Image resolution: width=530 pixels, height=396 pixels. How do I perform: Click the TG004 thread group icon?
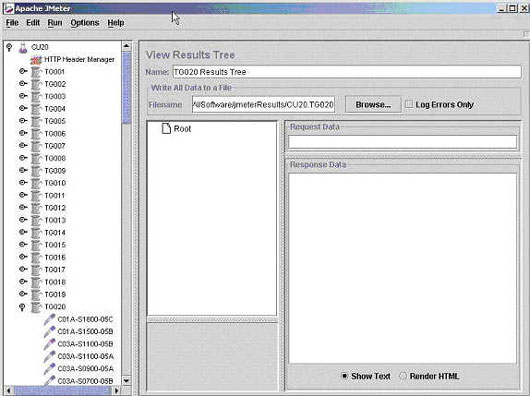click(36, 109)
